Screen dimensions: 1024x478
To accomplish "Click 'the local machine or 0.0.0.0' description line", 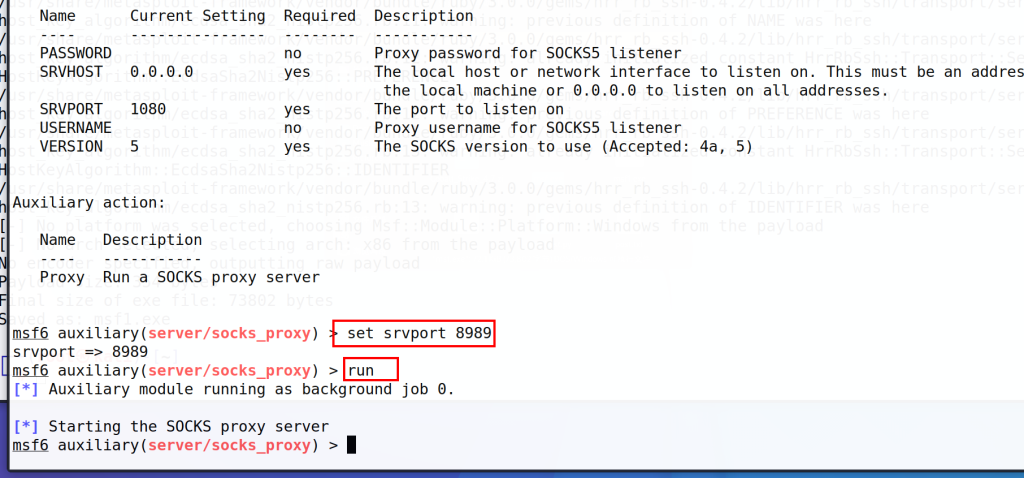I will click(636, 90).
